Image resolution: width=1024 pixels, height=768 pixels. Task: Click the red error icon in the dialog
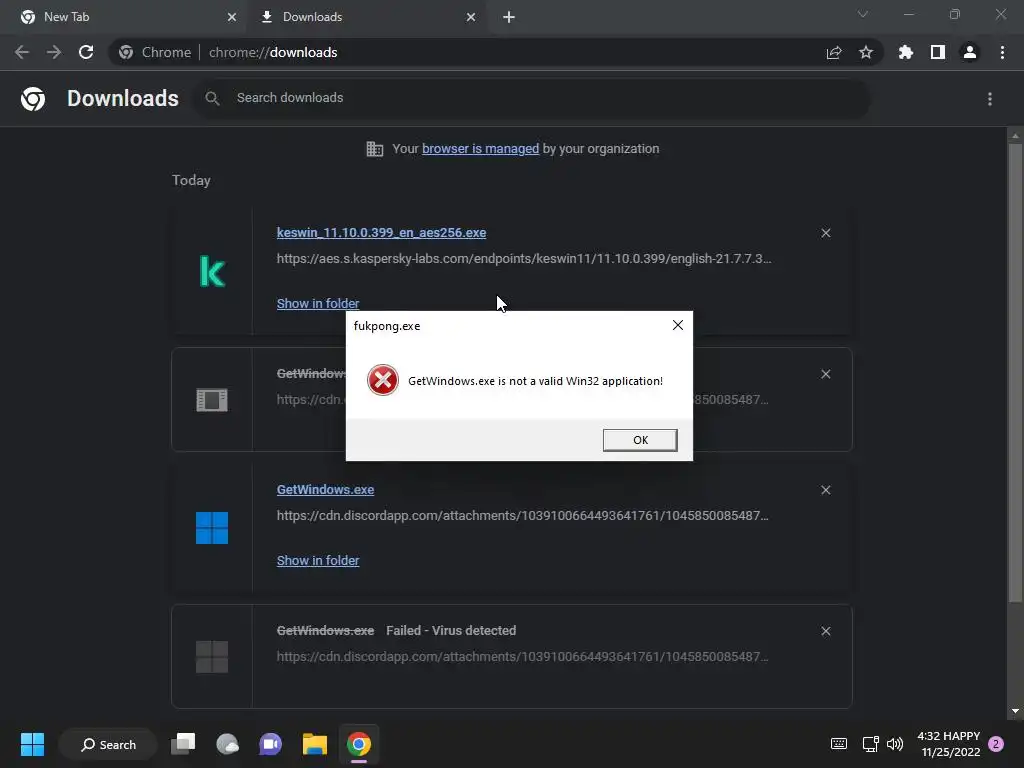click(x=383, y=381)
